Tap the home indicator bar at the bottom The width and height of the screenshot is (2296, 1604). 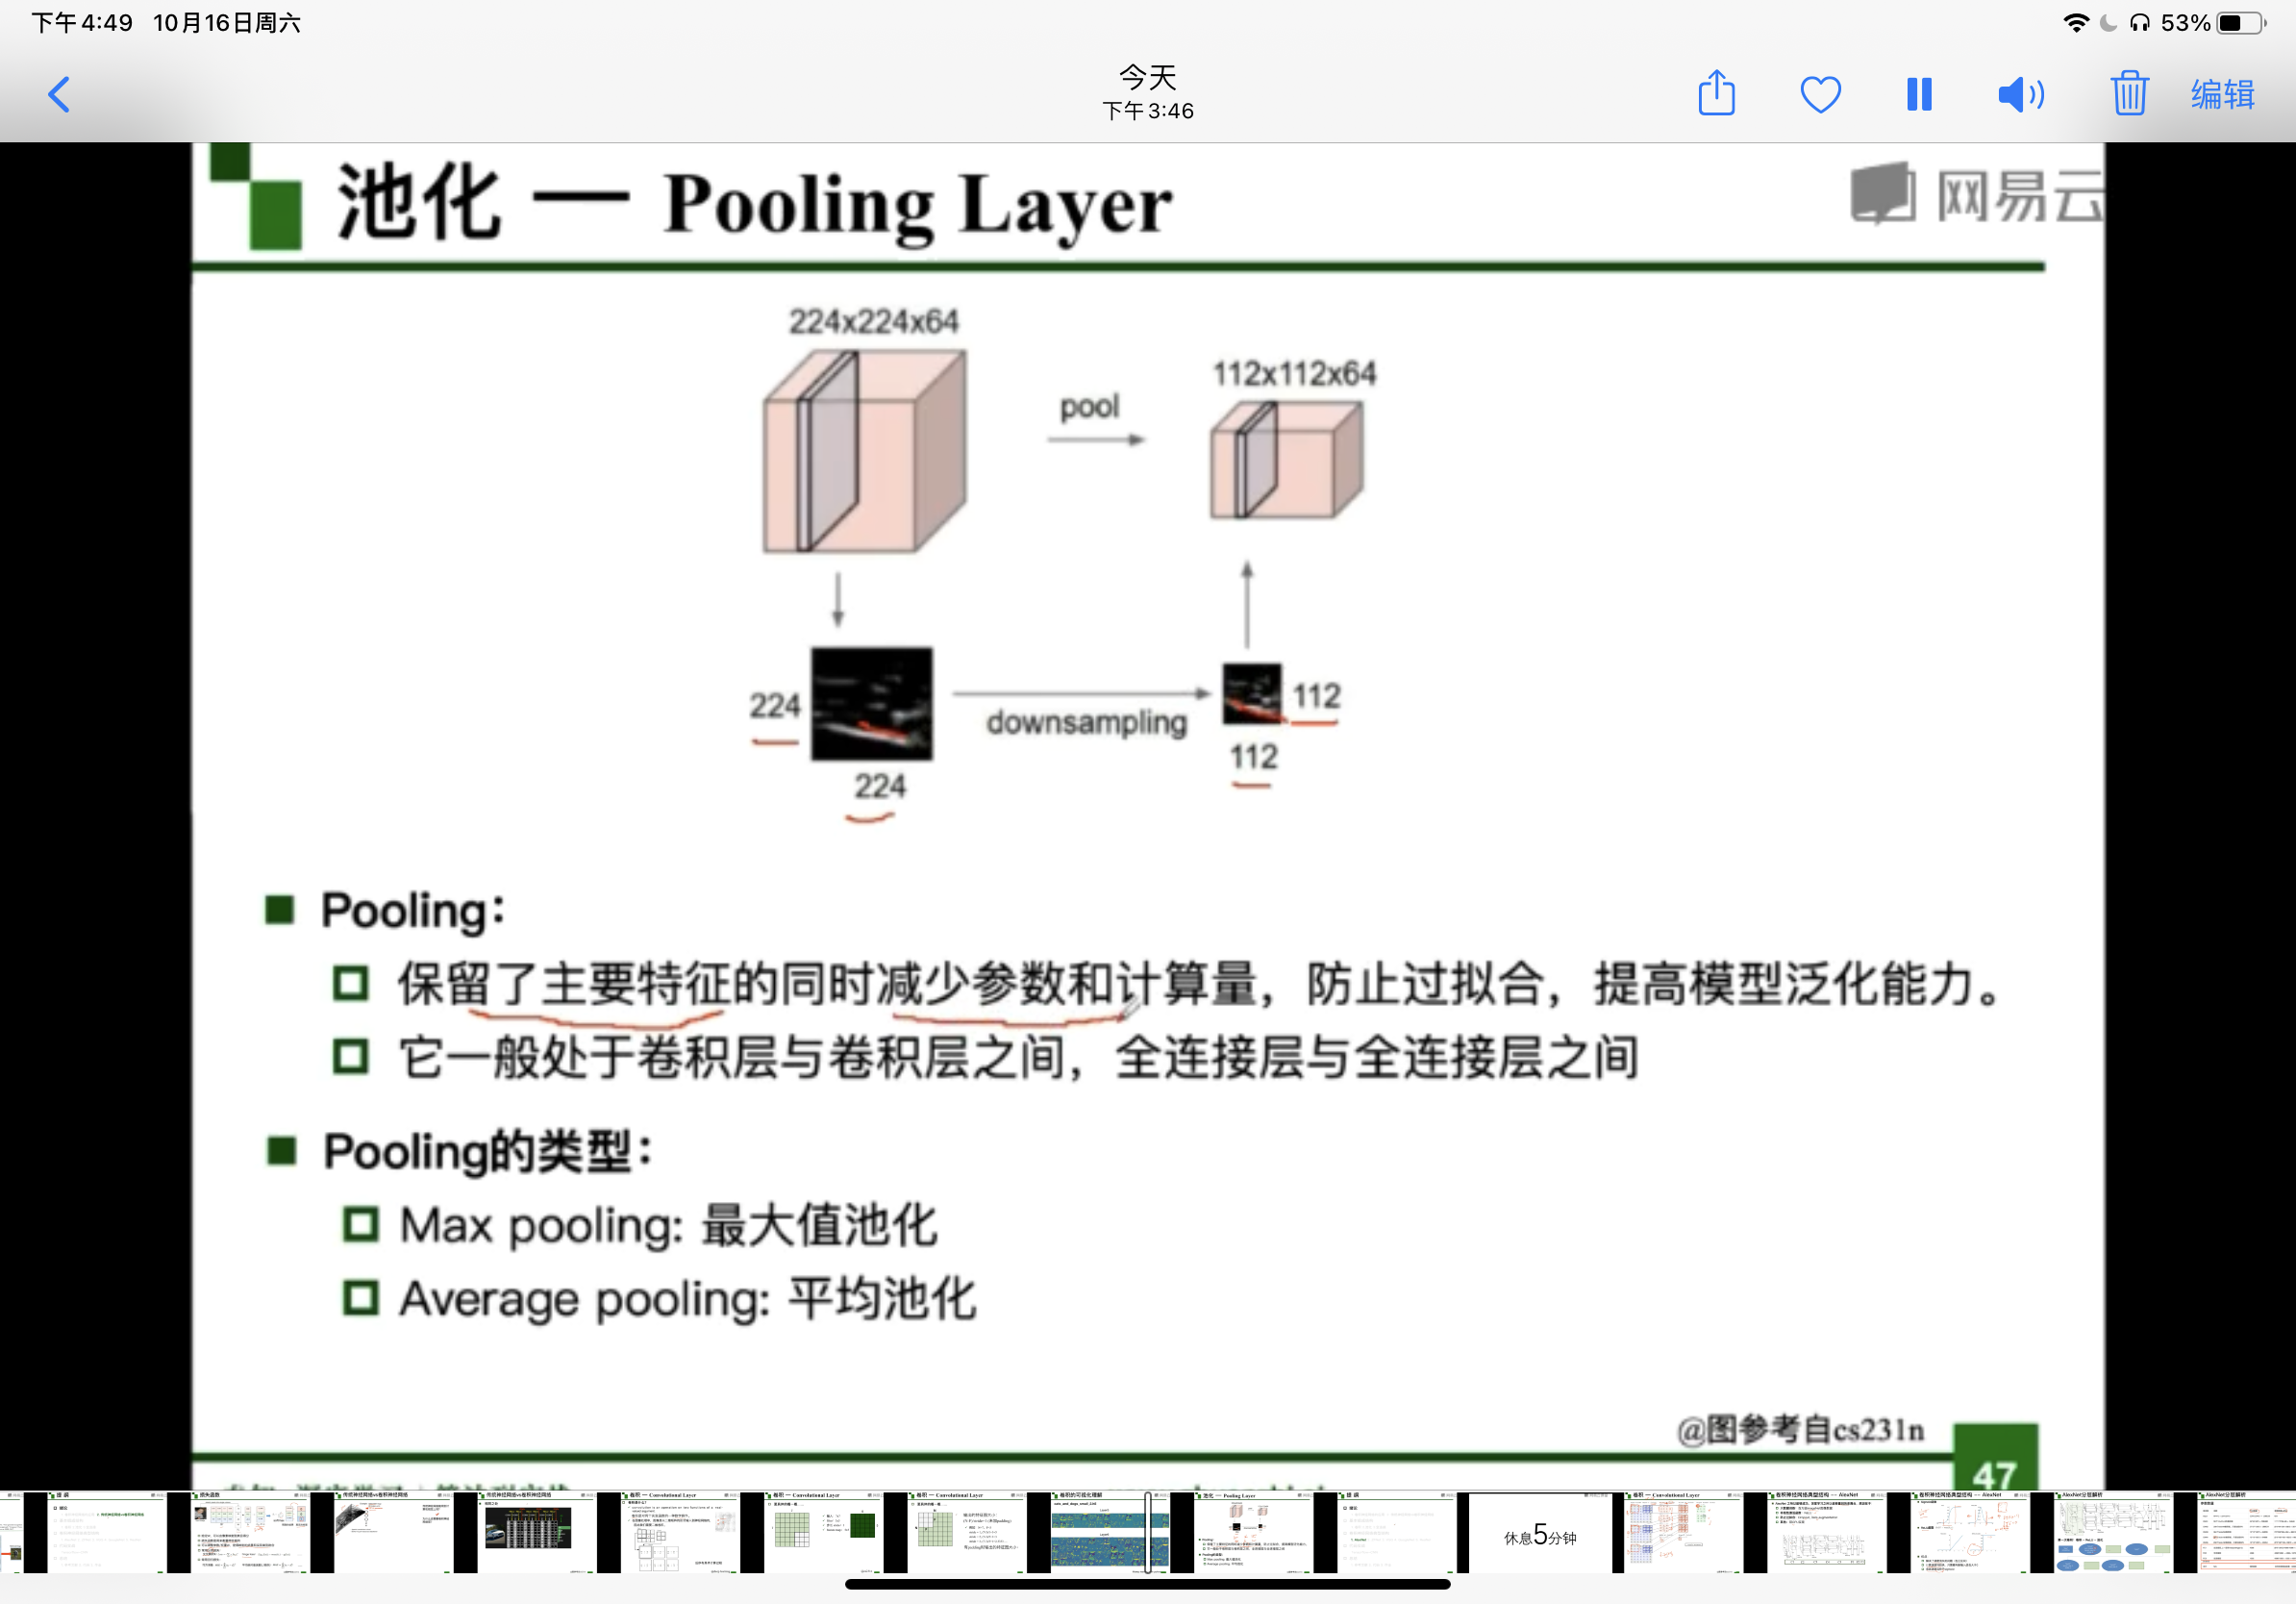click(1147, 1584)
